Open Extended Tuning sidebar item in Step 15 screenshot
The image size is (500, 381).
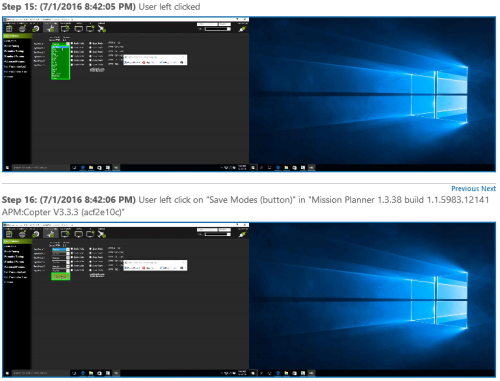point(14,51)
